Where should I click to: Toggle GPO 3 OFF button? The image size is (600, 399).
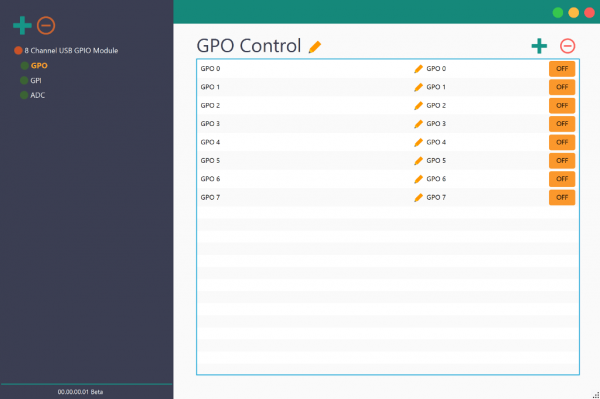click(x=562, y=124)
